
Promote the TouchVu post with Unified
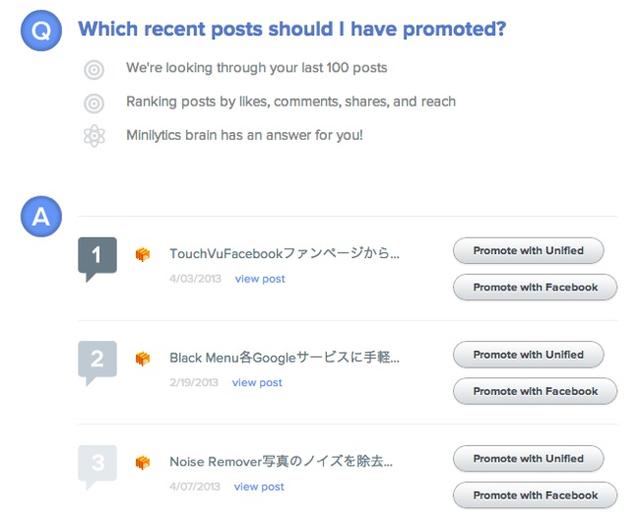pos(528,251)
